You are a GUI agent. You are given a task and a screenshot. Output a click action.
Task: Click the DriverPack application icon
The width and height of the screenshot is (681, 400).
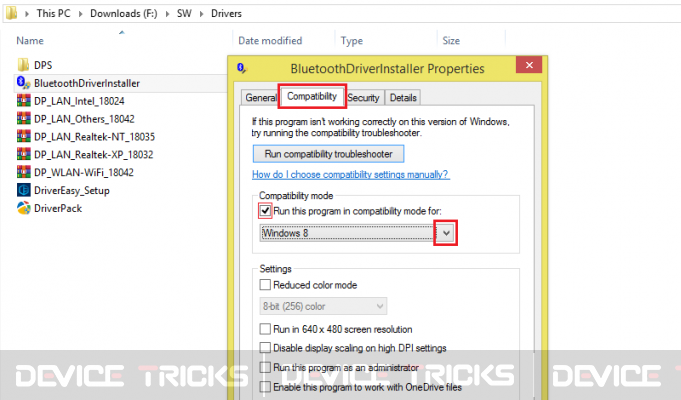(23, 208)
